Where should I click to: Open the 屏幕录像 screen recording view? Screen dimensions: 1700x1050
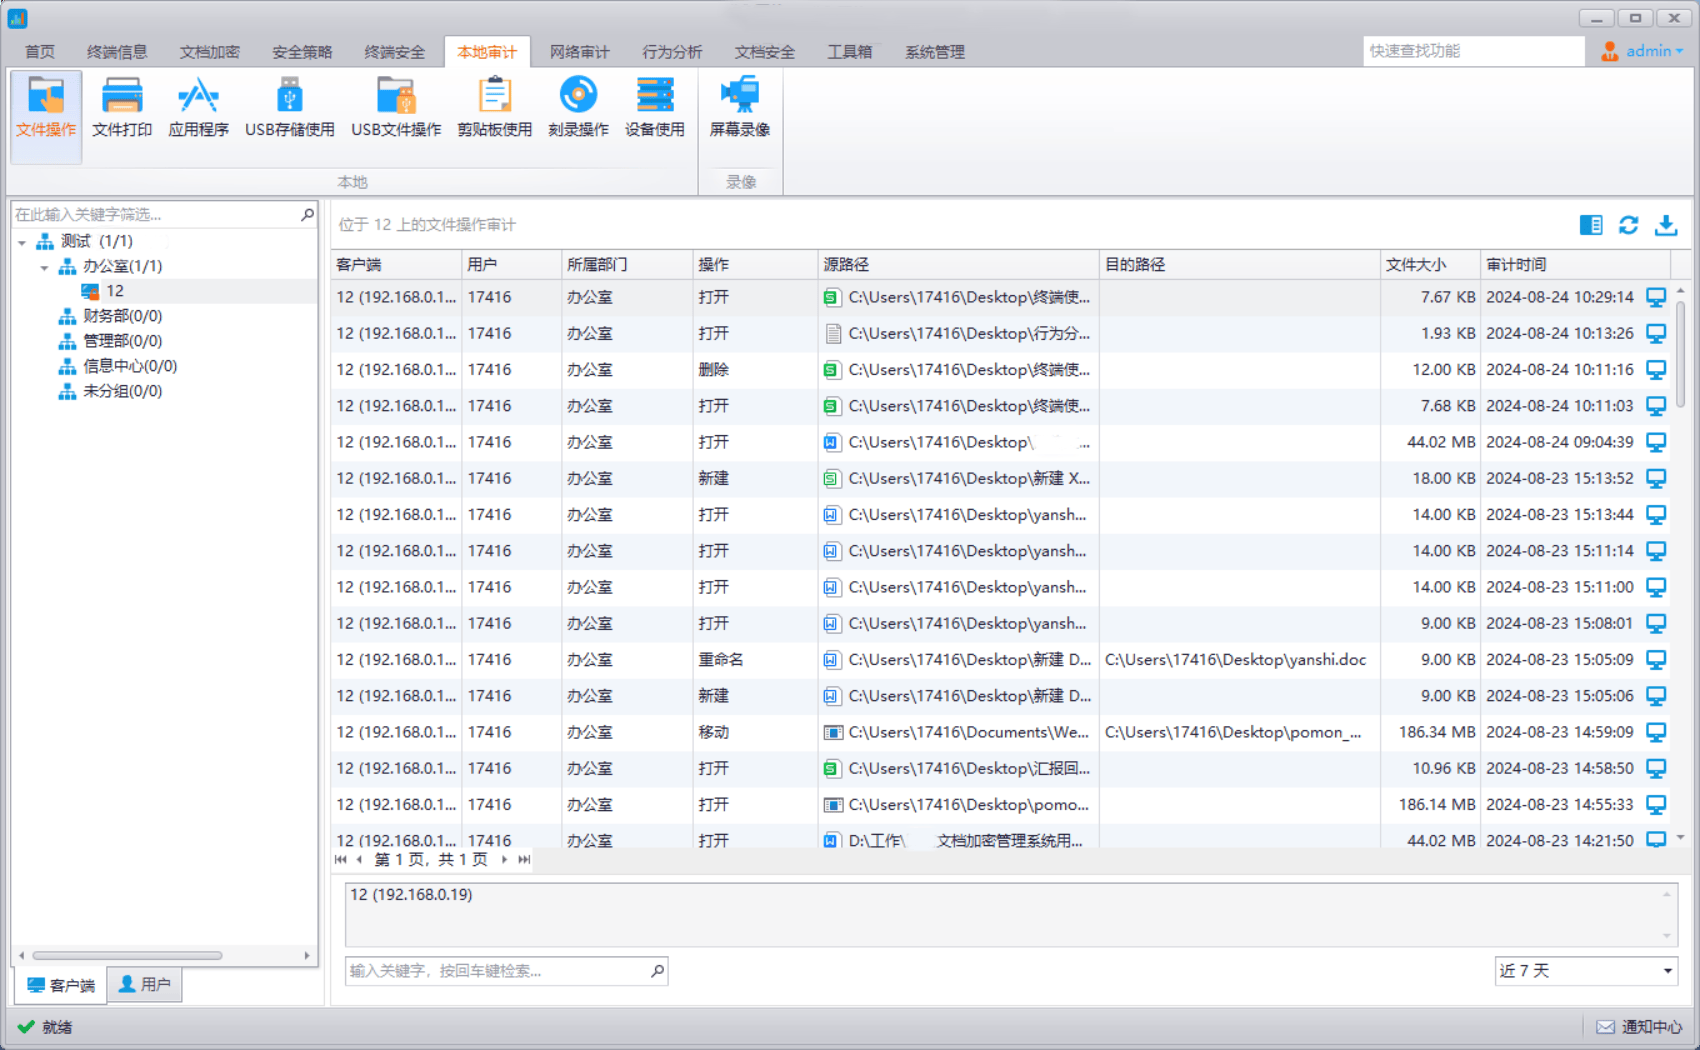click(x=740, y=107)
